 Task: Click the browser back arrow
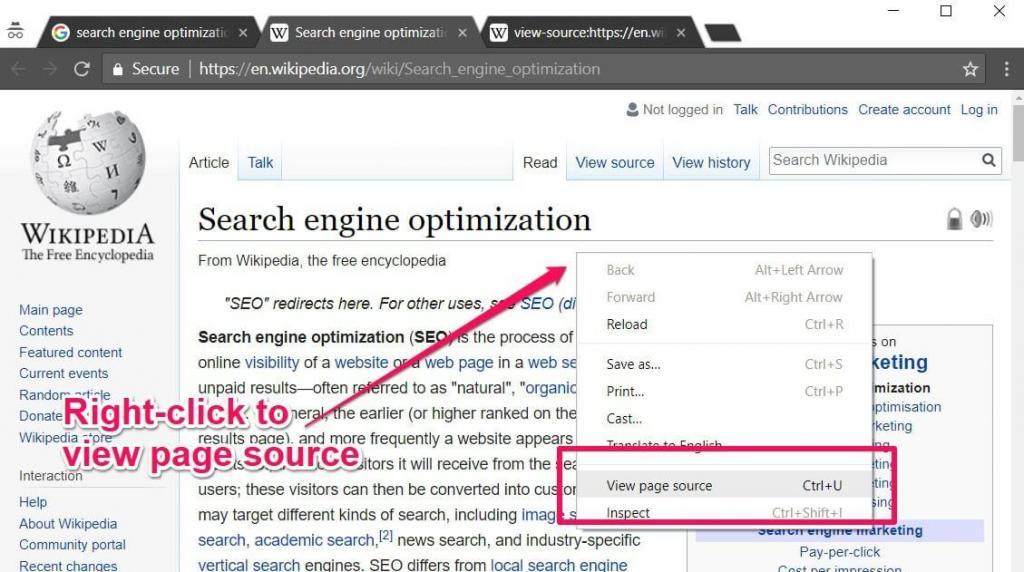tap(19, 69)
